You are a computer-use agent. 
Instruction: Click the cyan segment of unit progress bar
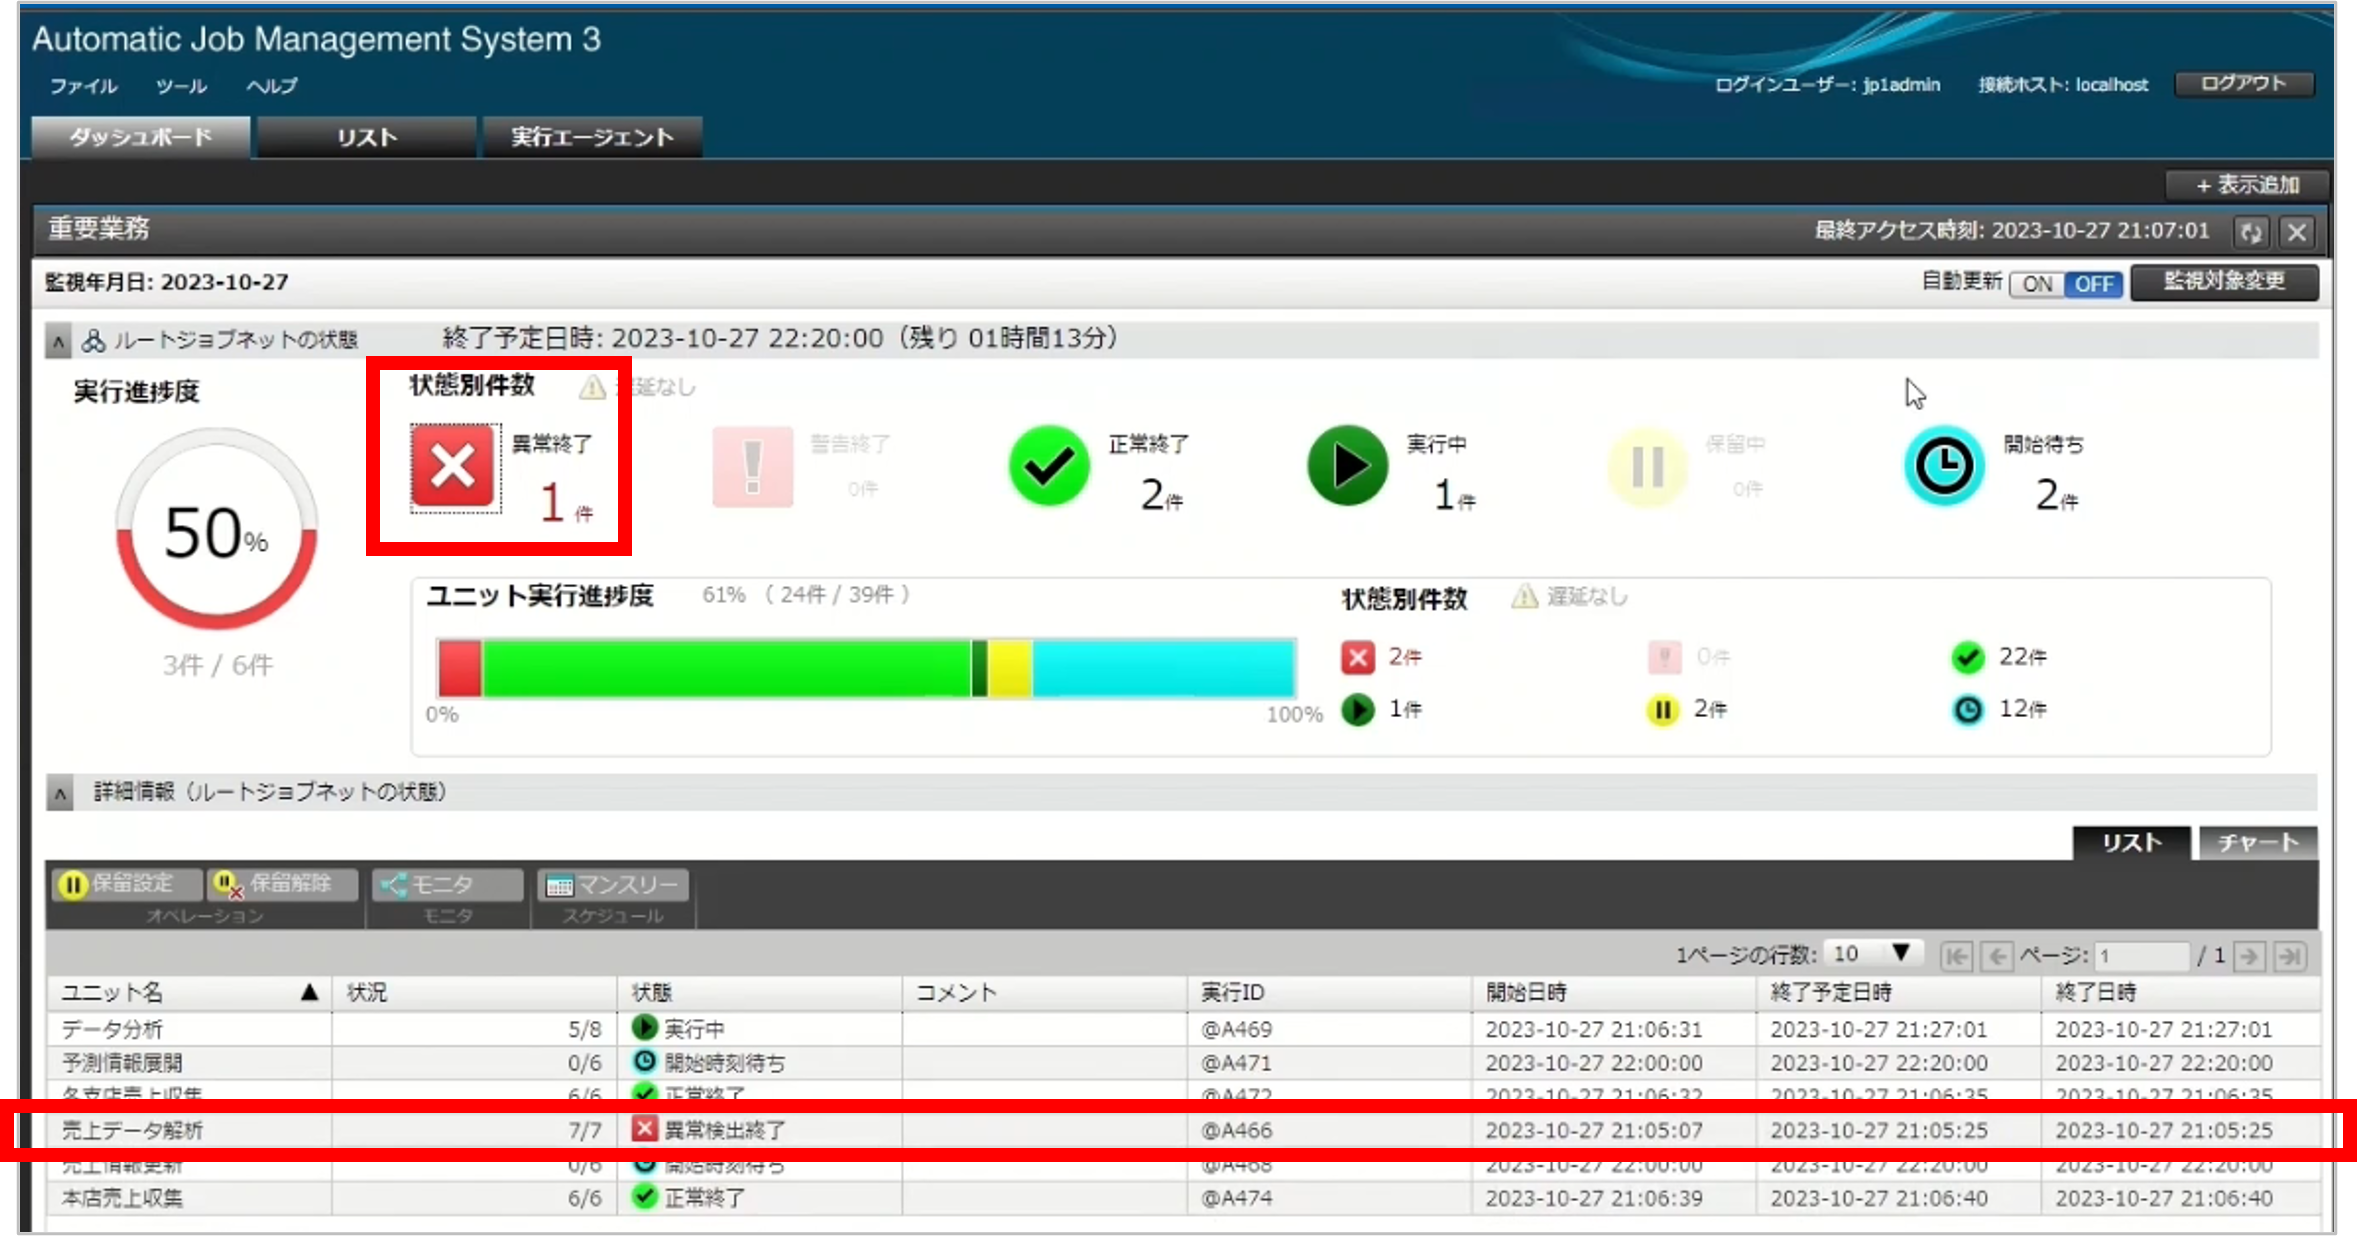coord(1164,669)
